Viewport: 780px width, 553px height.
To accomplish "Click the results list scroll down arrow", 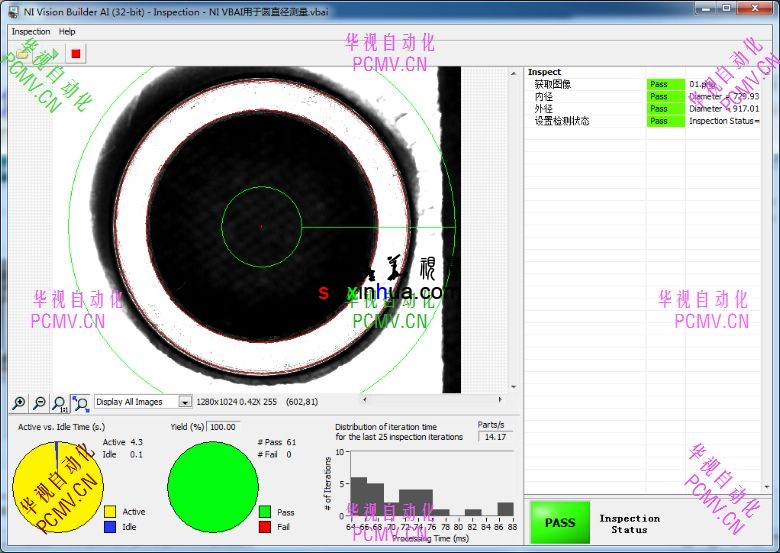I will tap(767, 487).
